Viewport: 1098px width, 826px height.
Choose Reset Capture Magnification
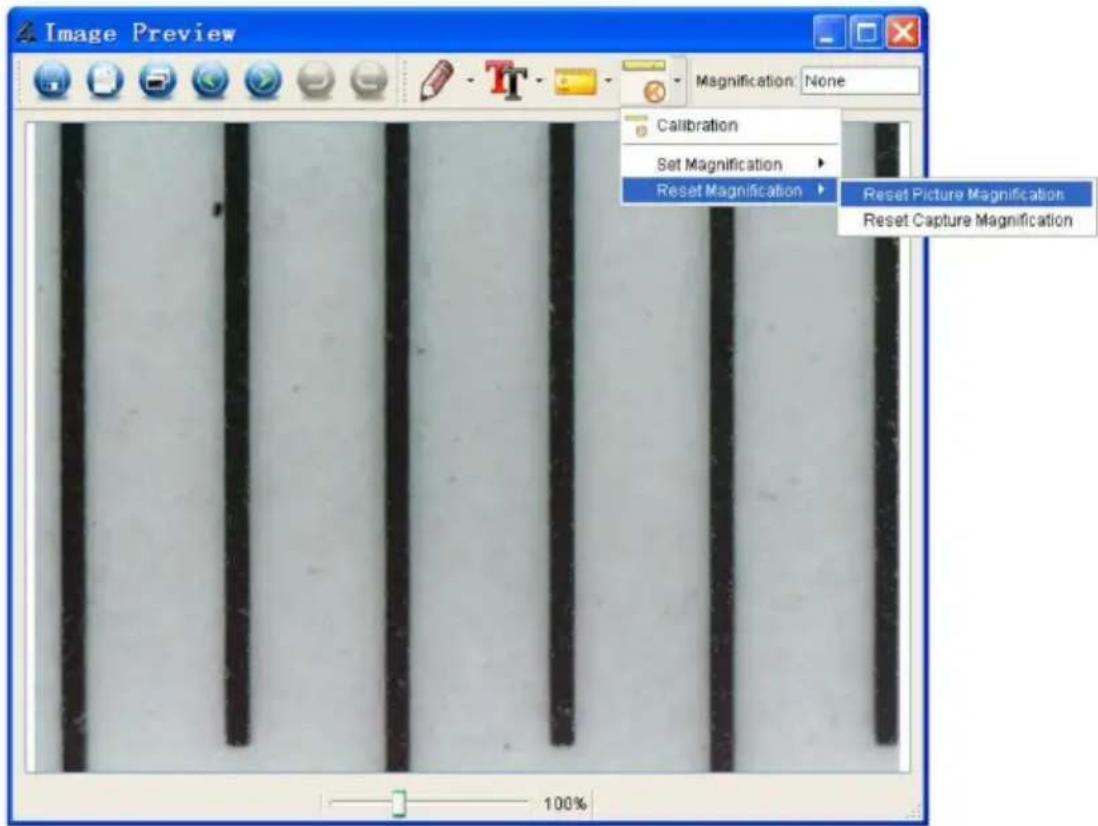coord(966,220)
